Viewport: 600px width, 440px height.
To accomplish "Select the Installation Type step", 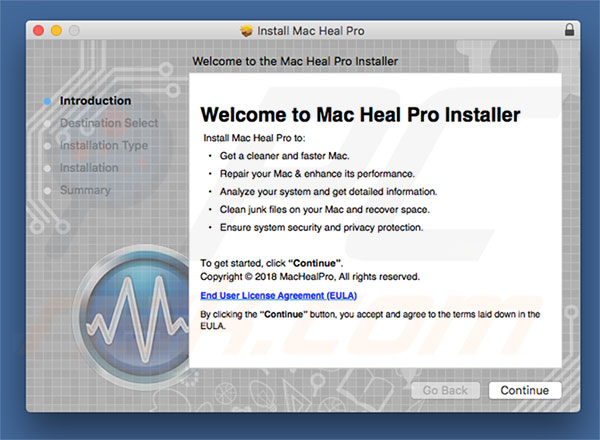I will point(104,145).
